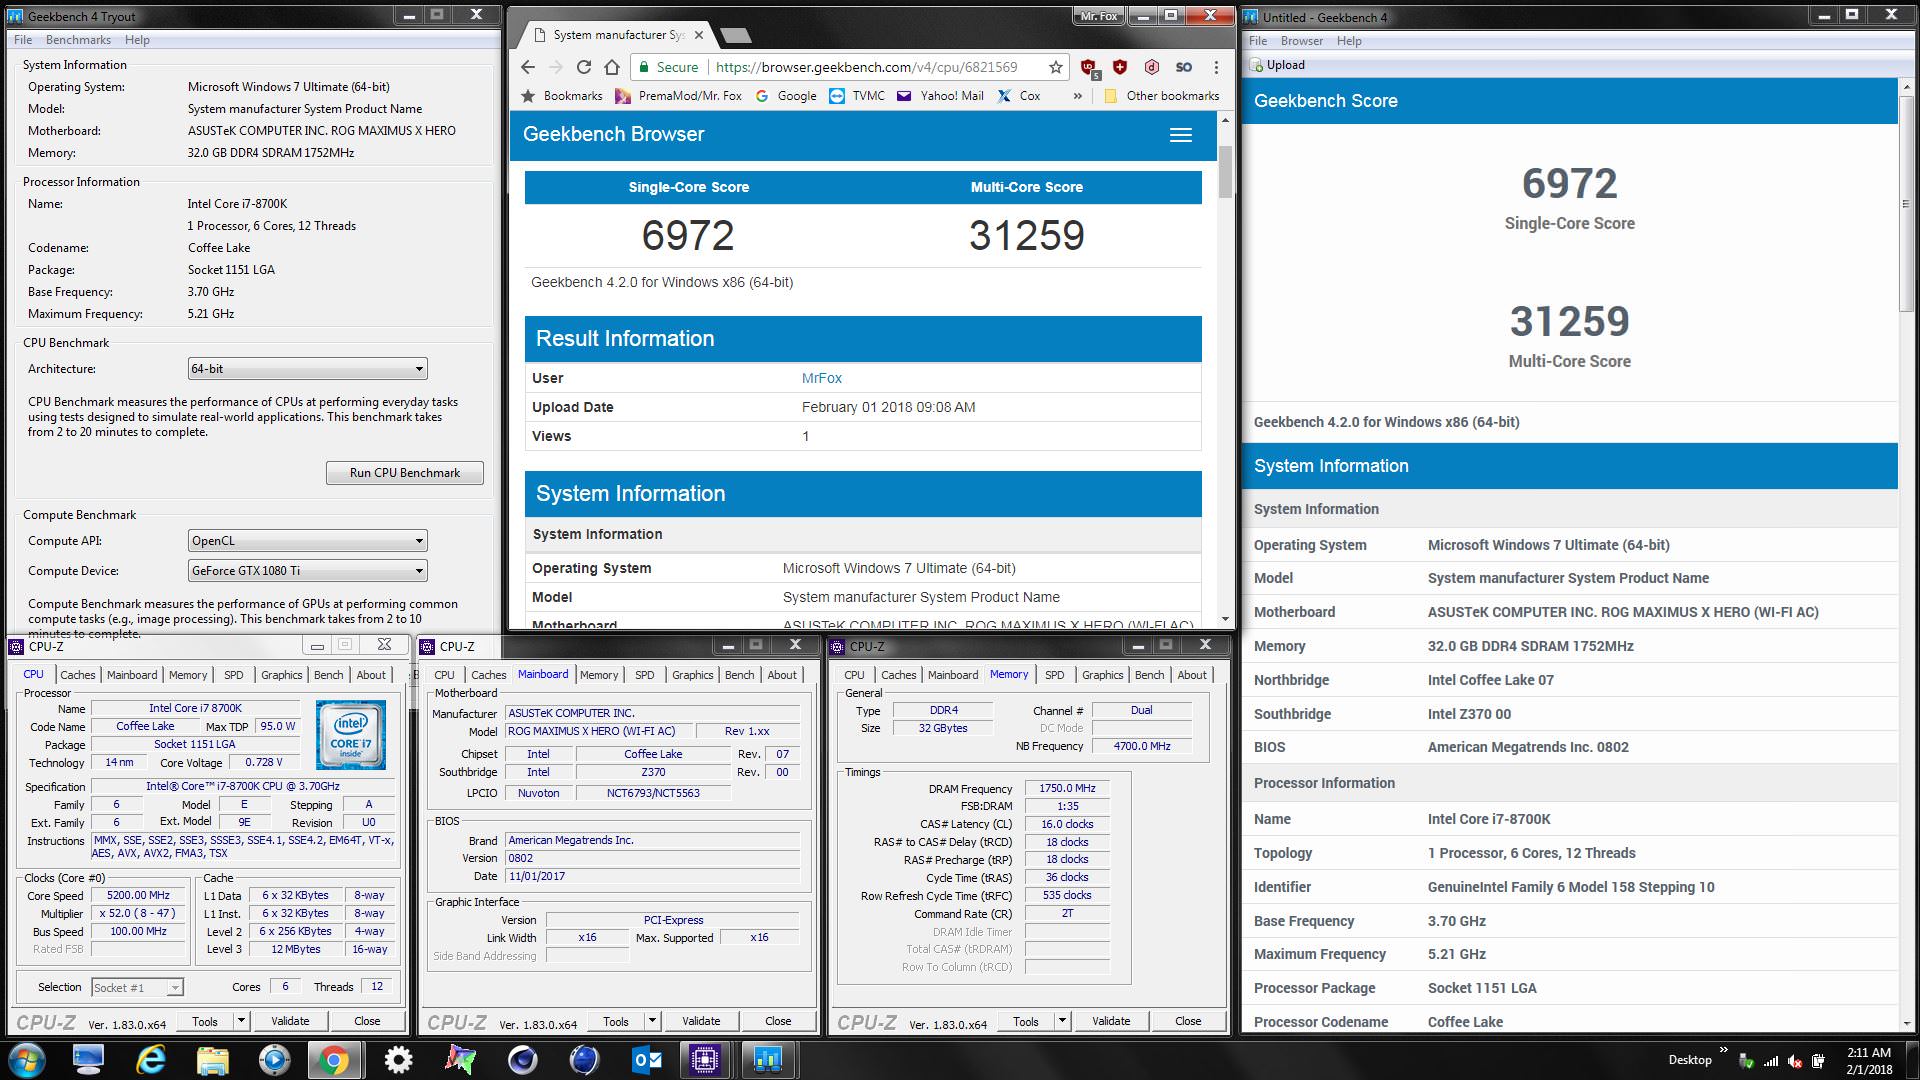Click Upload in Untitled Geekbench window

[x=1277, y=65]
